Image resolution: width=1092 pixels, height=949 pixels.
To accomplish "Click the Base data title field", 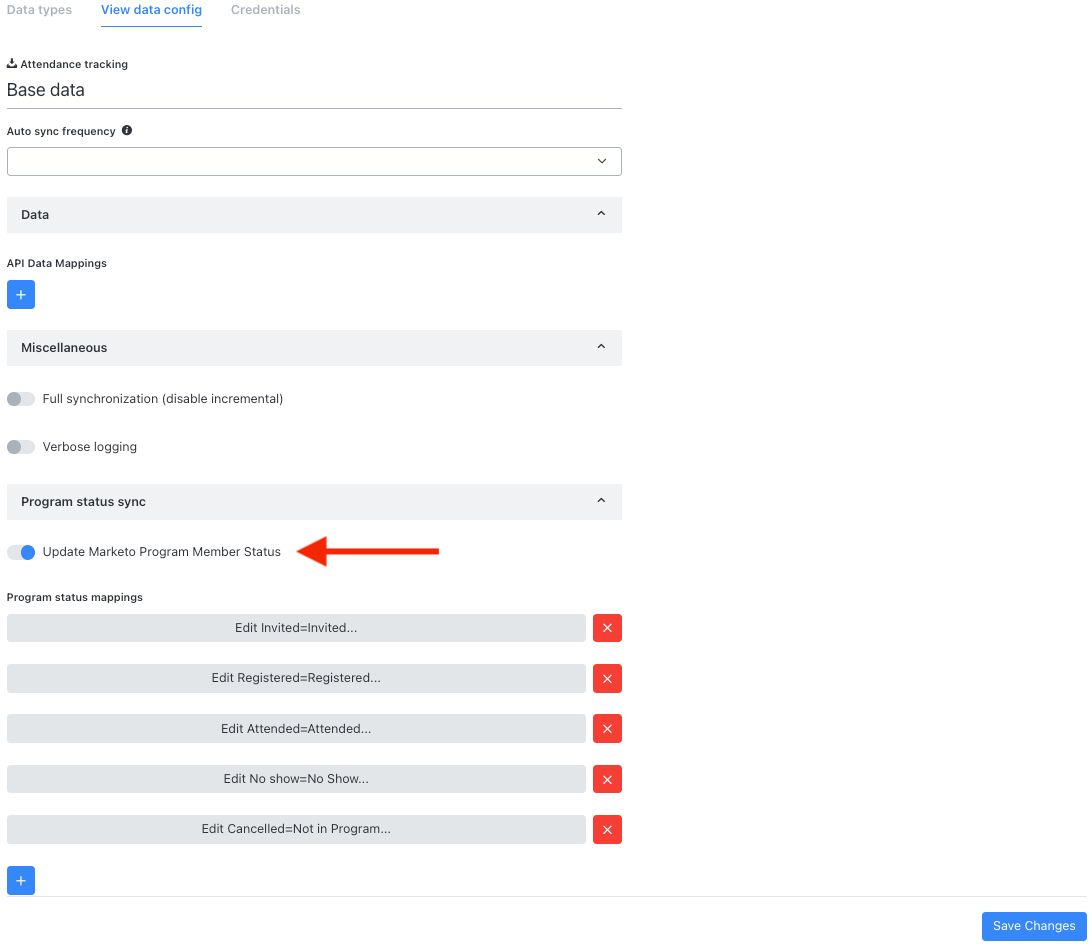I will [314, 91].
